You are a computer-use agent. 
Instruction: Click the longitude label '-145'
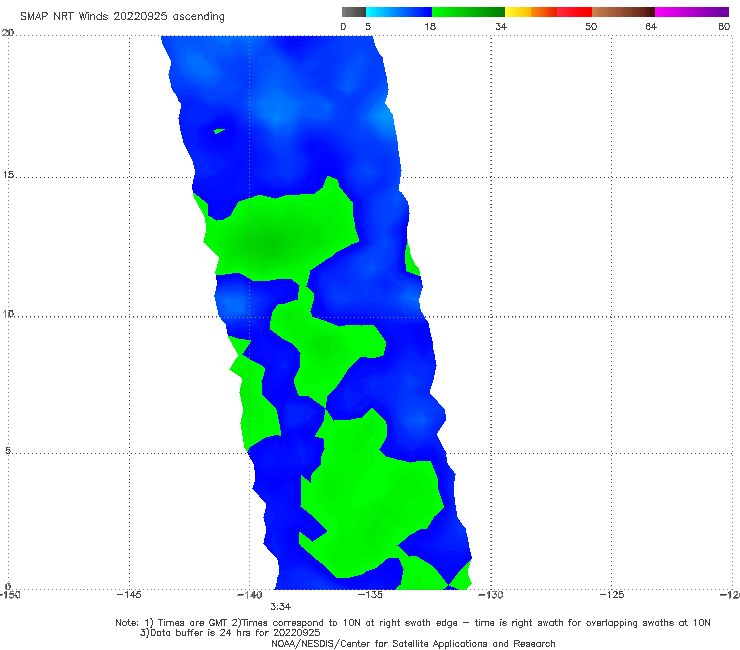129,595
